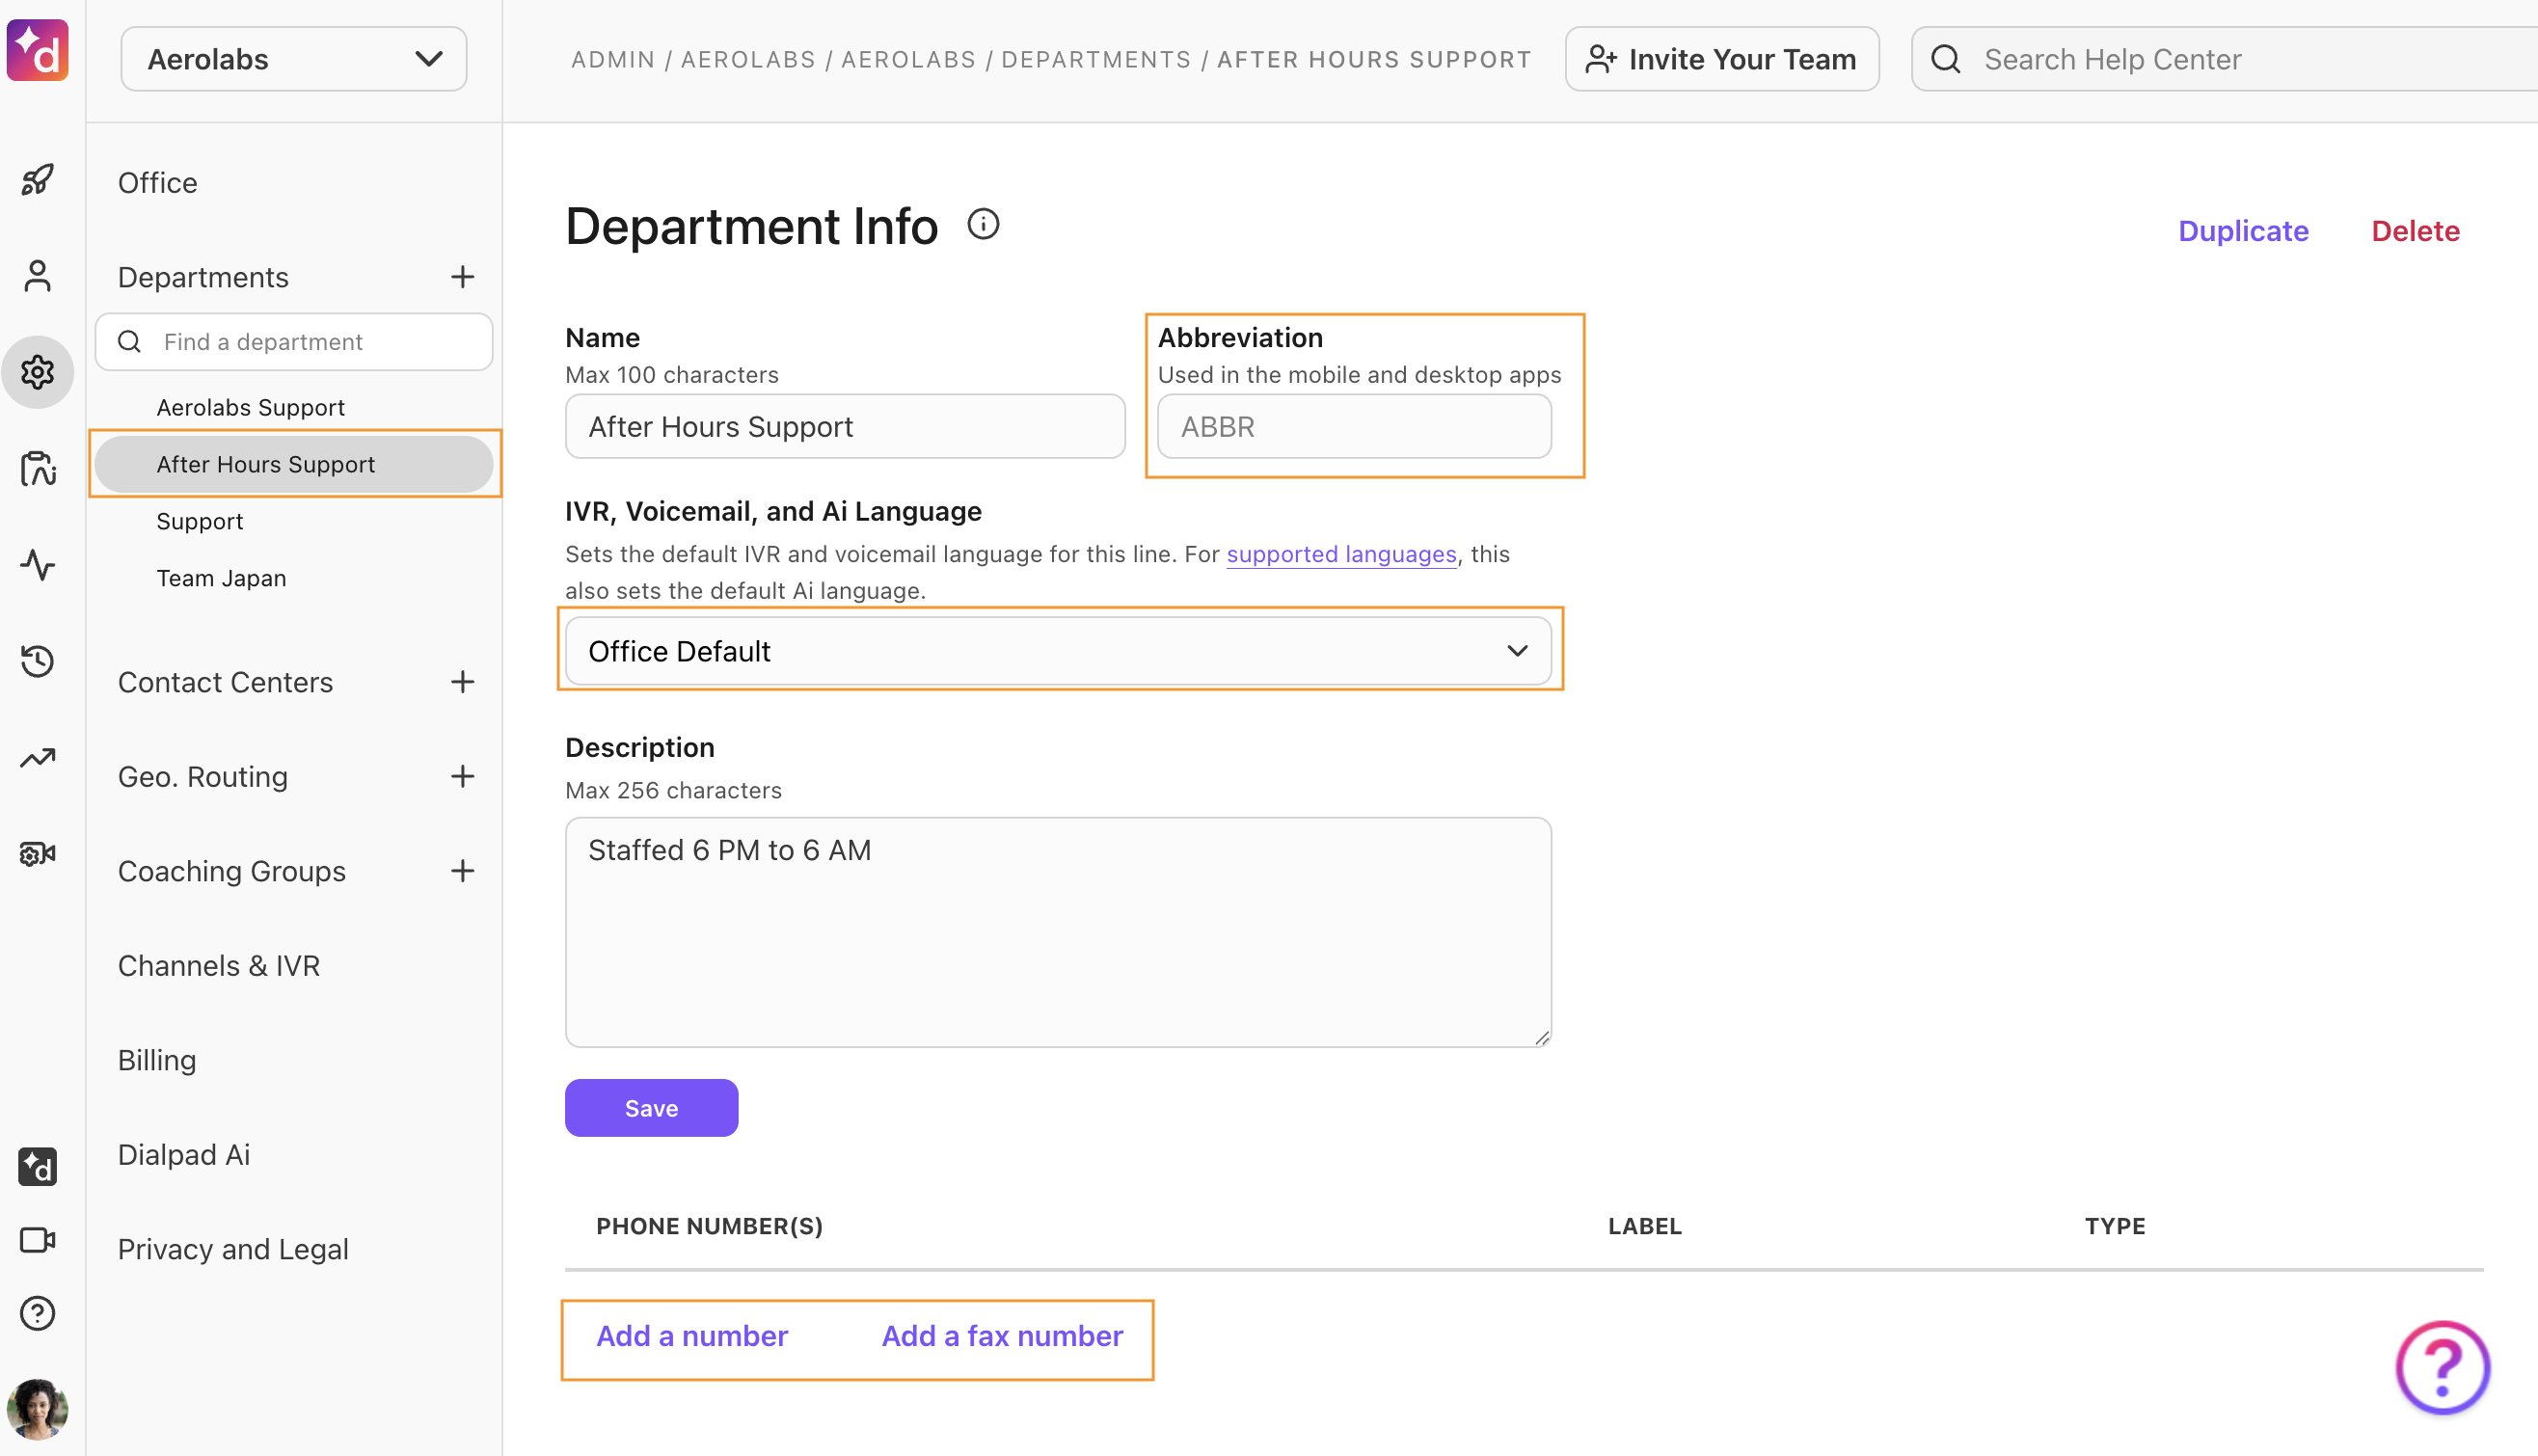Click the Save button
The height and width of the screenshot is (1456, 2538).
click(651, 1108)
